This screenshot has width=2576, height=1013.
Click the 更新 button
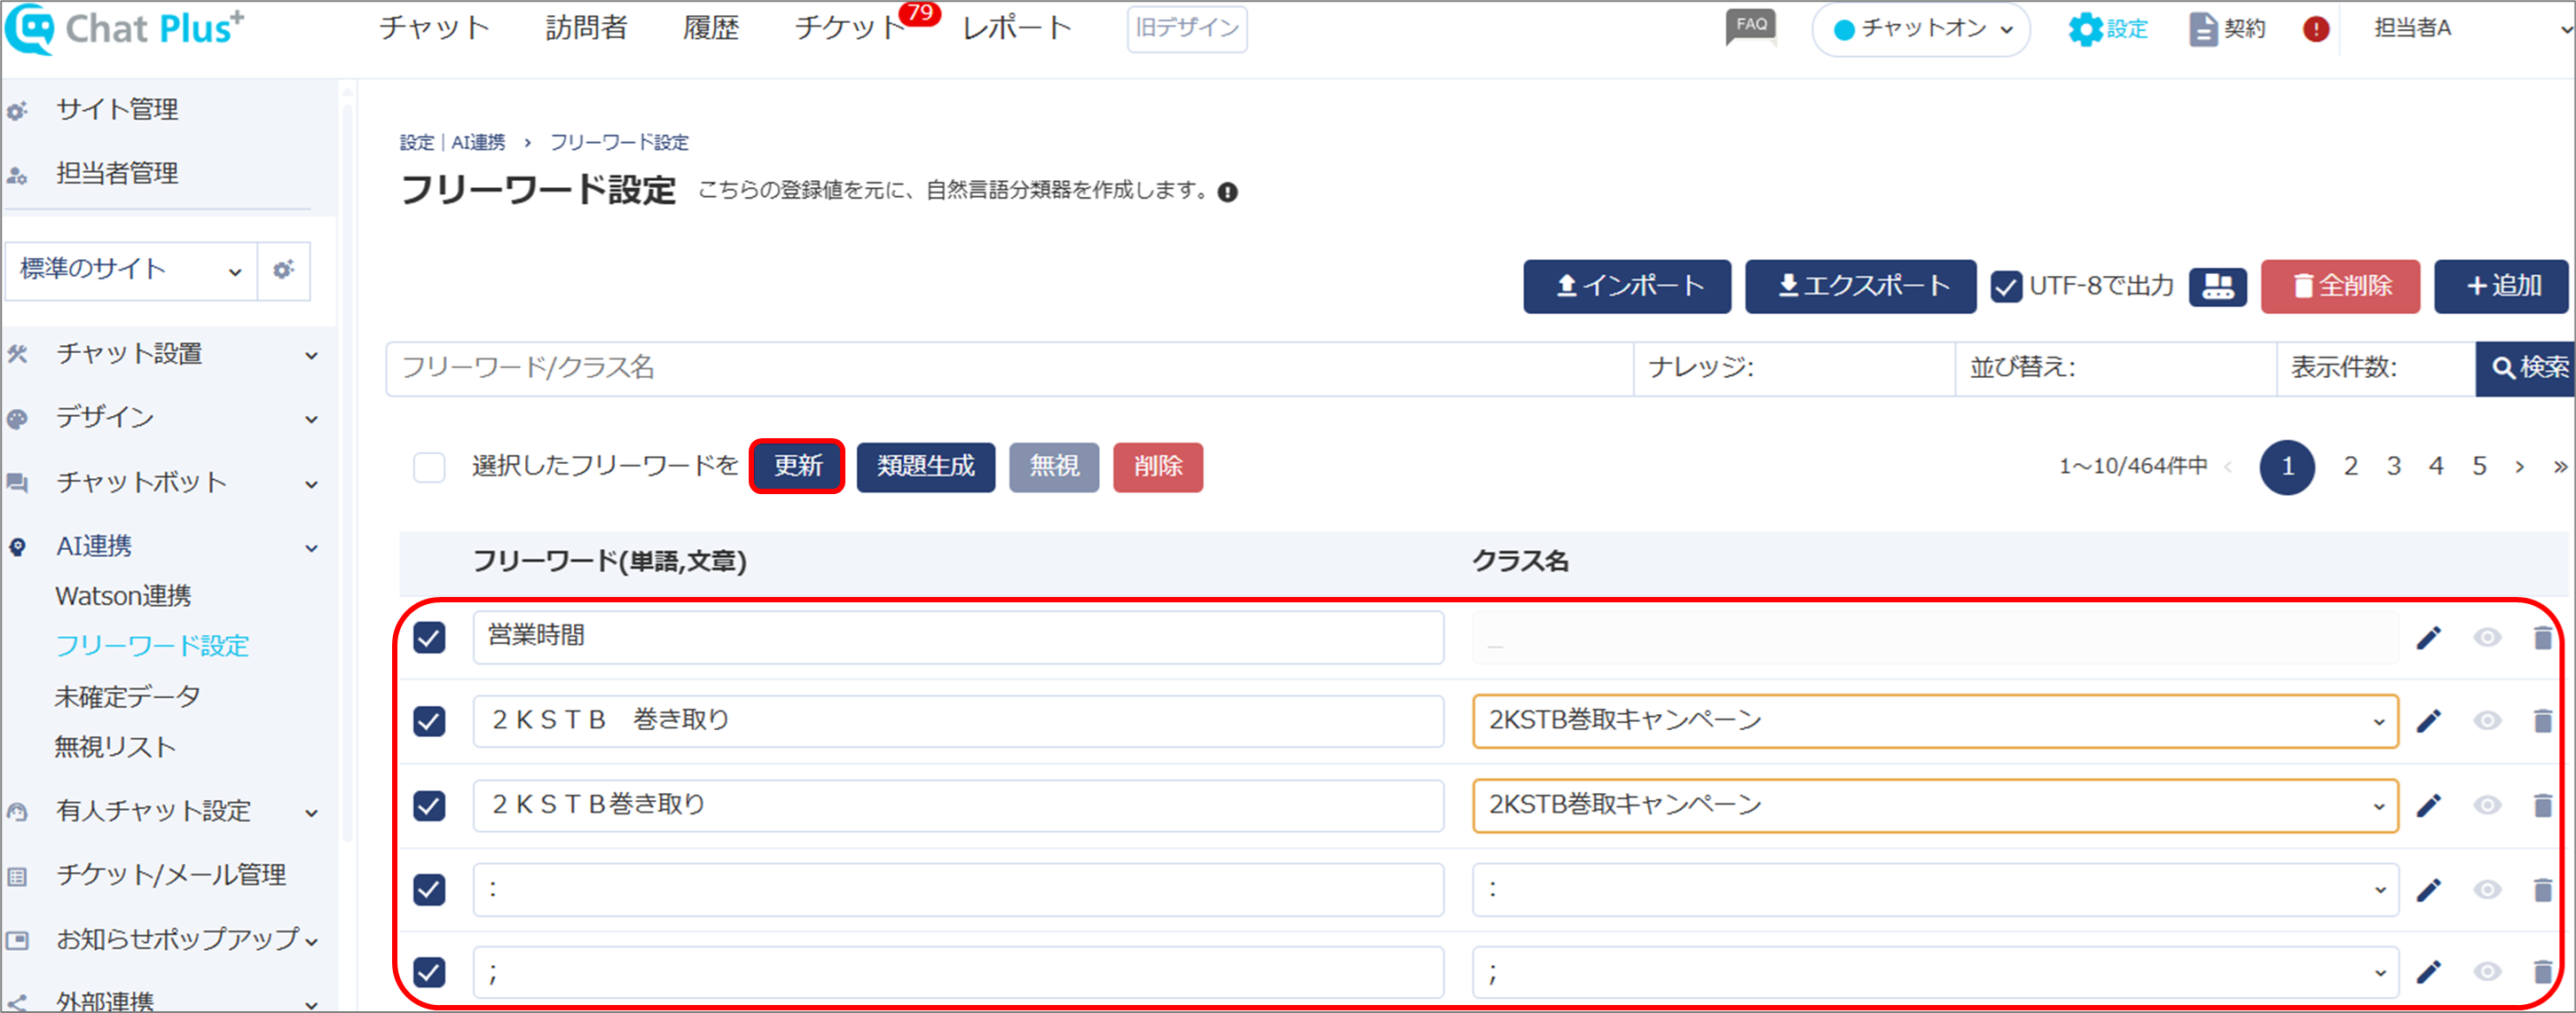pos(797,467)
